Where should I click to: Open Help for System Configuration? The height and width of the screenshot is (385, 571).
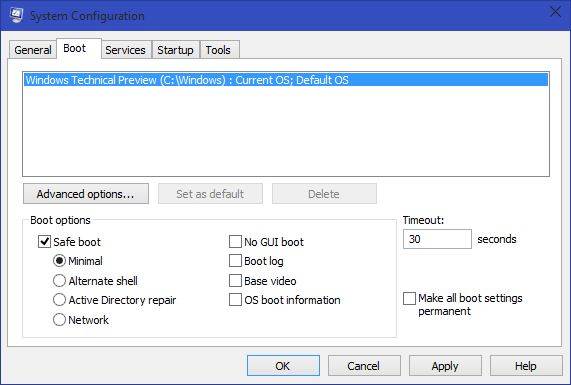pos(526,366)
